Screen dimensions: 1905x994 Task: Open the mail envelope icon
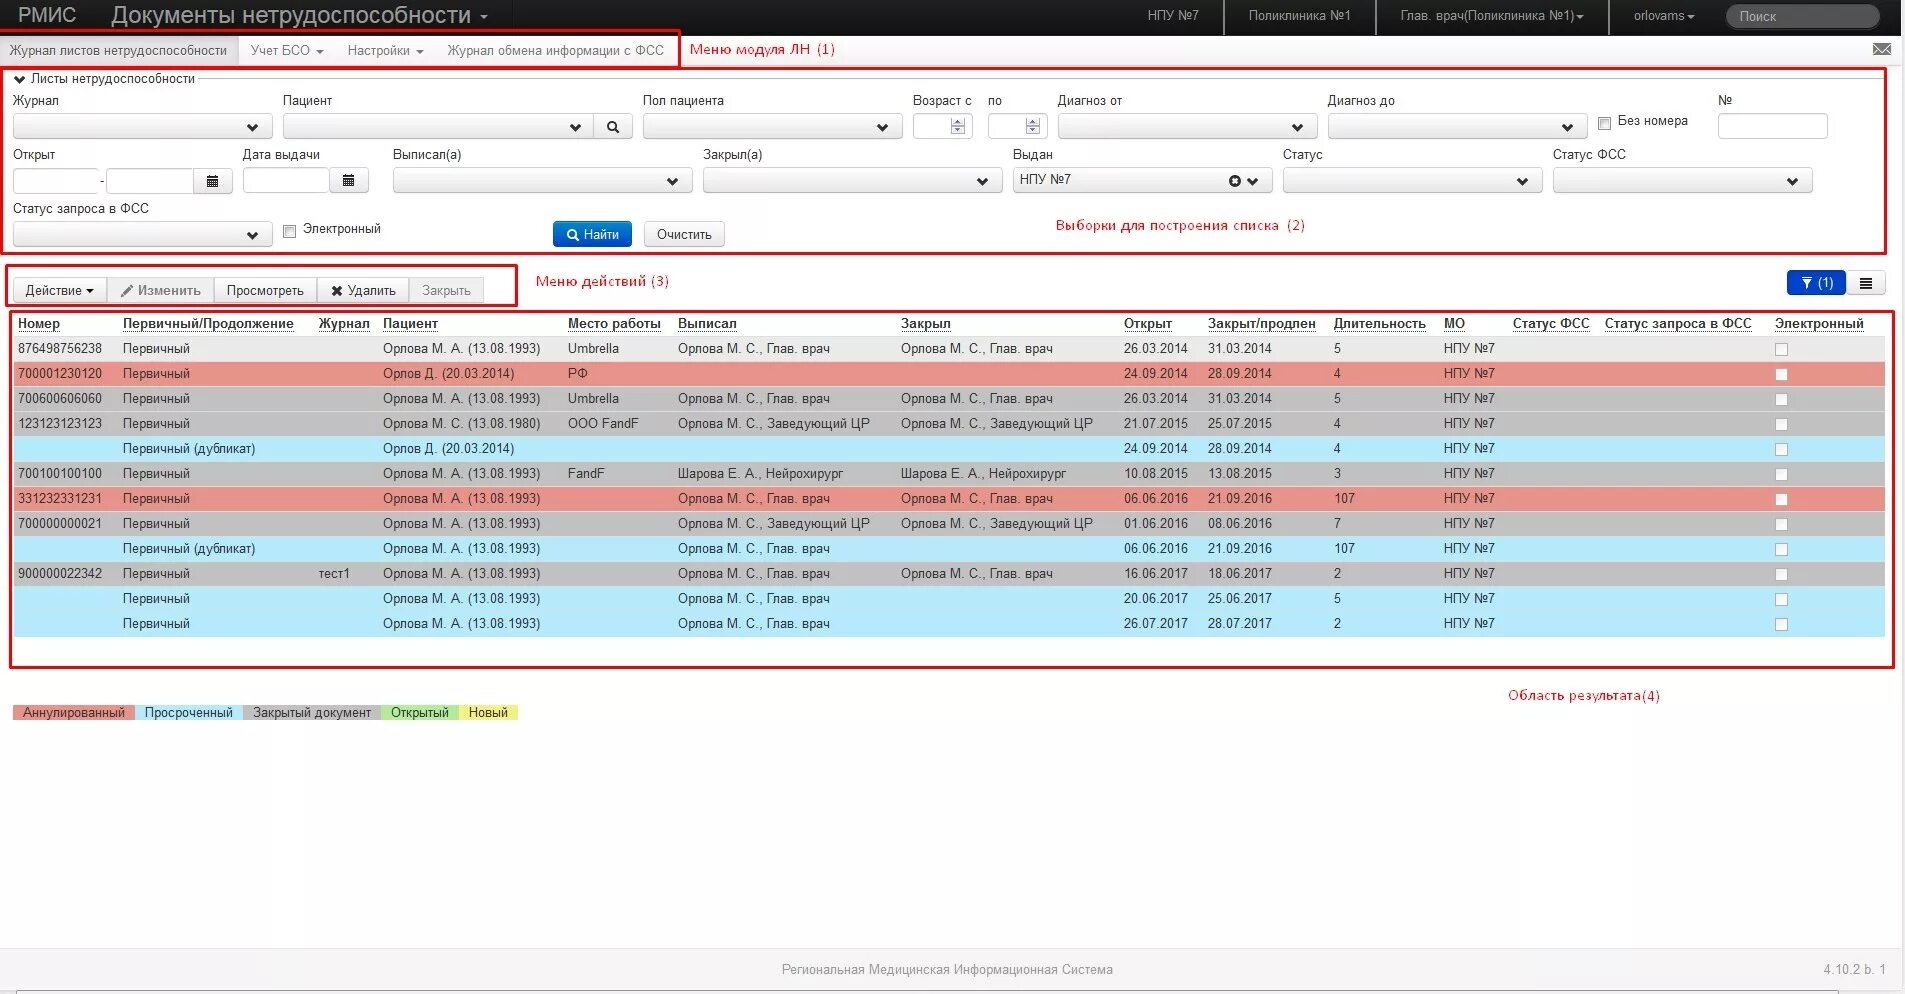coord(1881,49)
